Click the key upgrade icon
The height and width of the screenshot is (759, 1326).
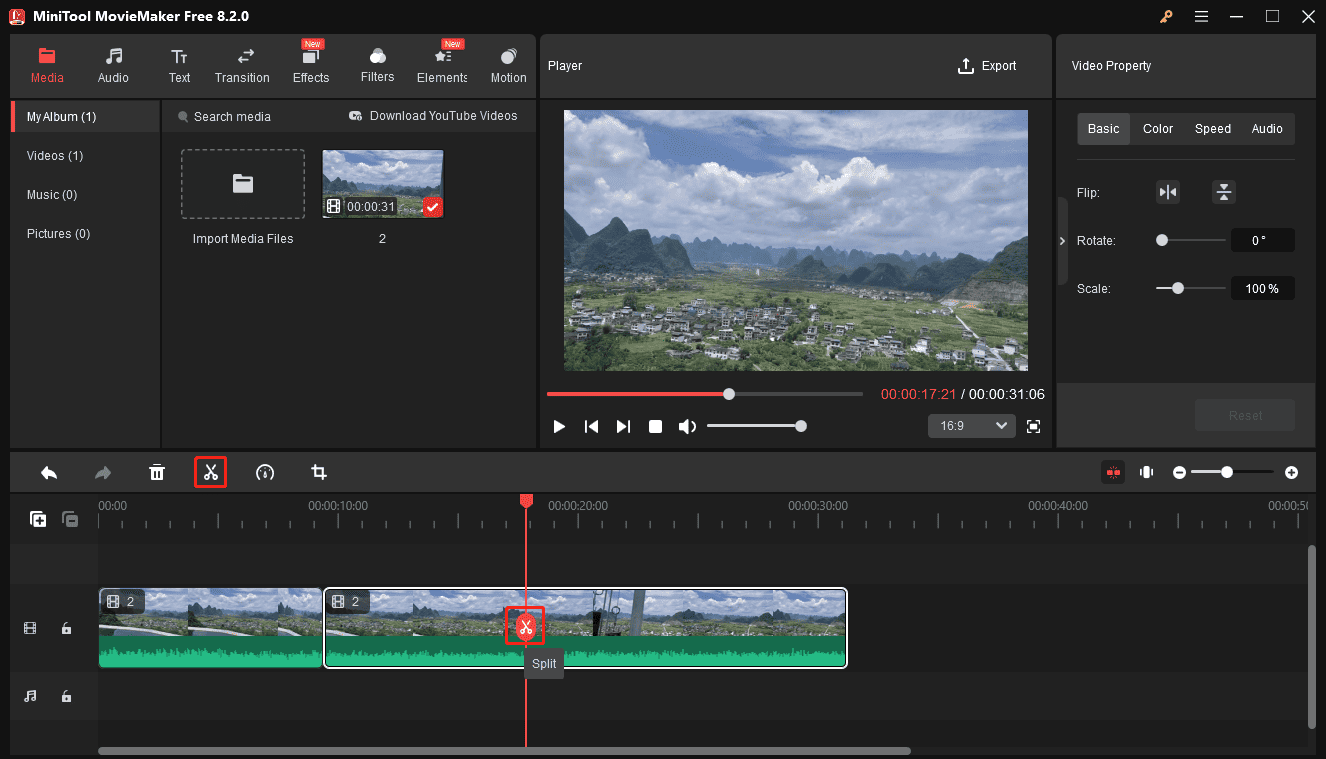1166,16
